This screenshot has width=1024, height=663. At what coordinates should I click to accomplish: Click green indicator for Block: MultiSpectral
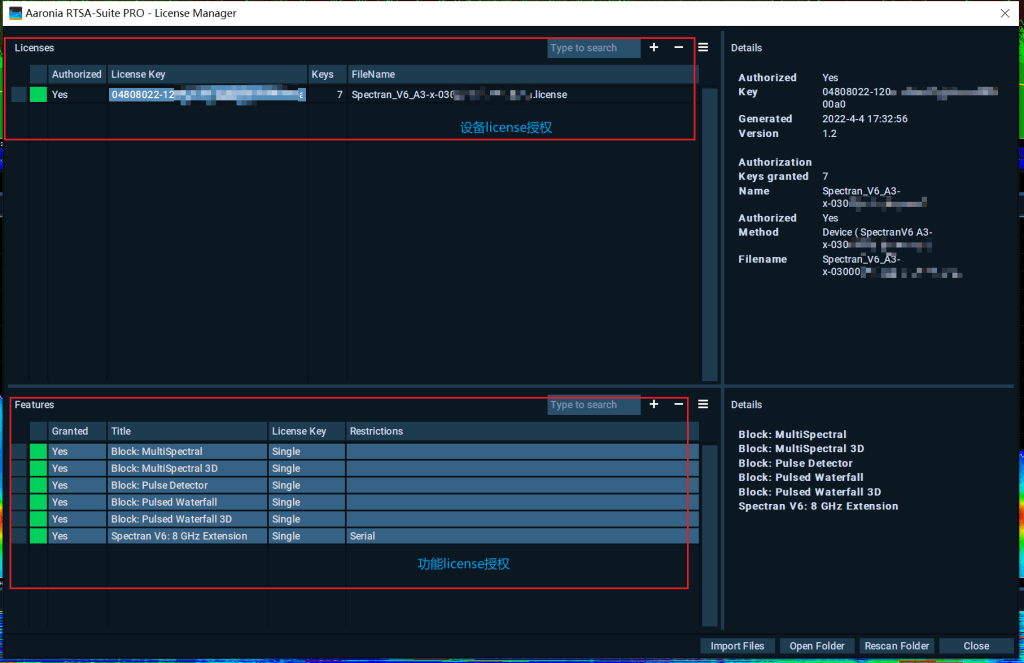[x=38, y=452]
